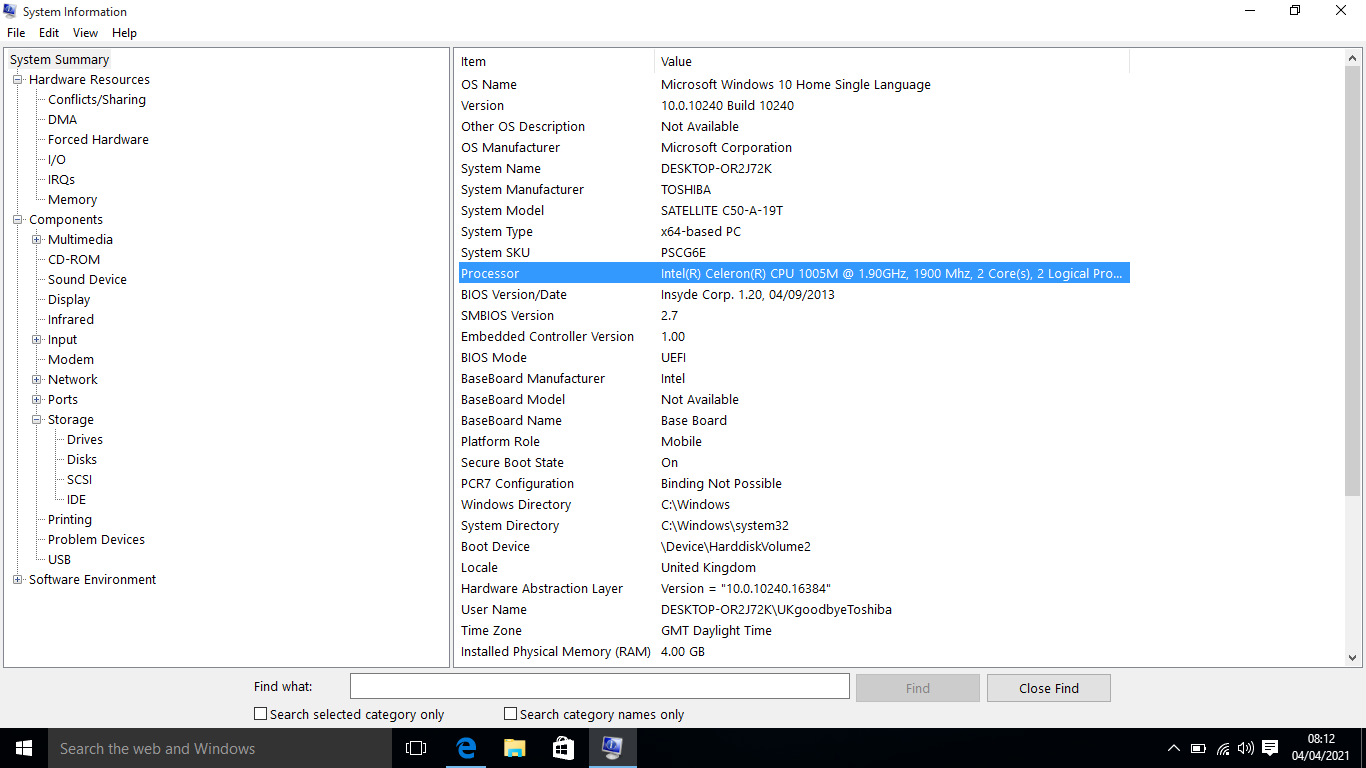1366x768 pixels.
Task: Expand the Network node in Components
Action: coord(37,380)
